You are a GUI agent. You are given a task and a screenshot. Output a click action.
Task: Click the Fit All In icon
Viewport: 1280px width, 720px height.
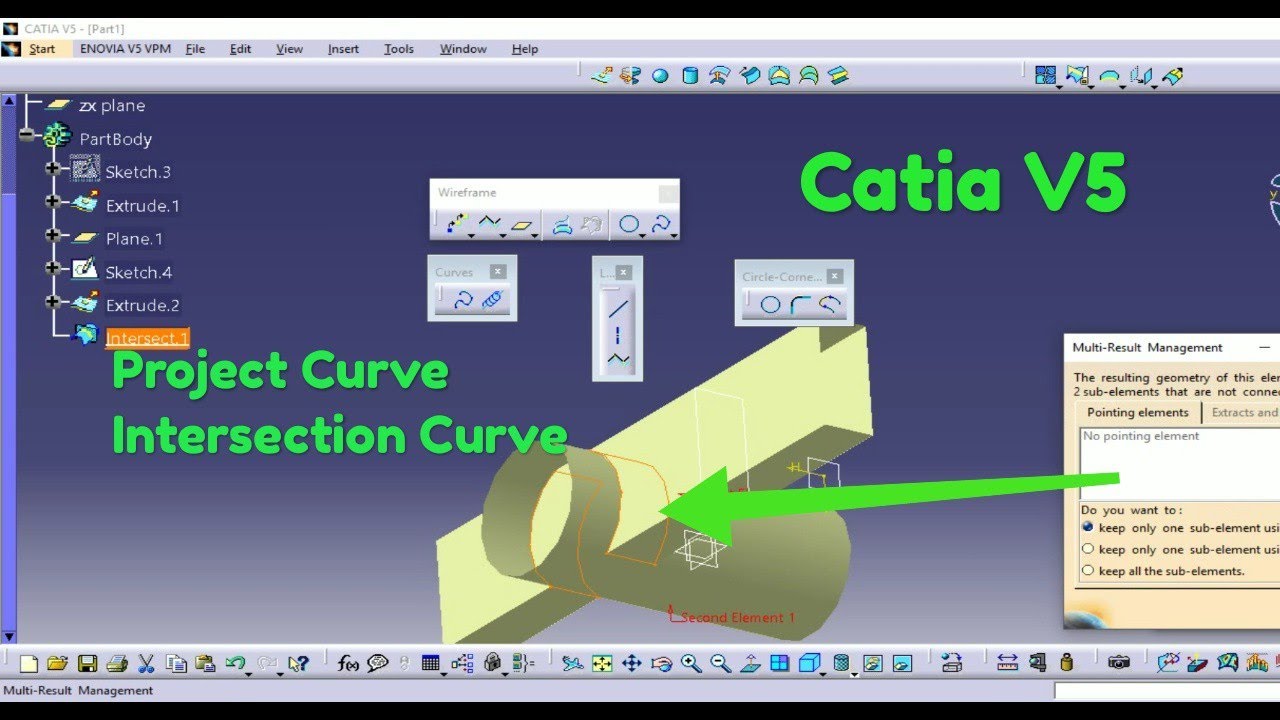[x=602, y=663]
